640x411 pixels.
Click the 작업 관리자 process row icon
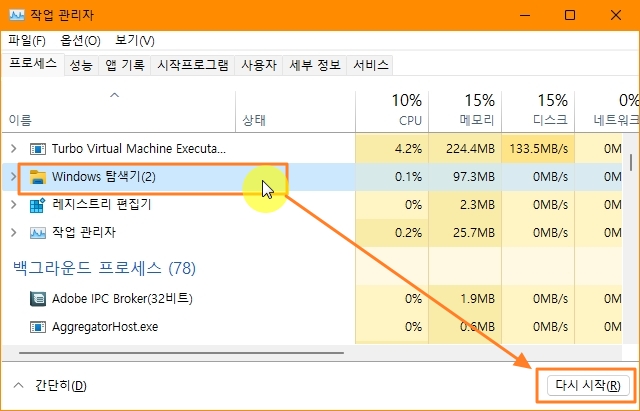38,233
